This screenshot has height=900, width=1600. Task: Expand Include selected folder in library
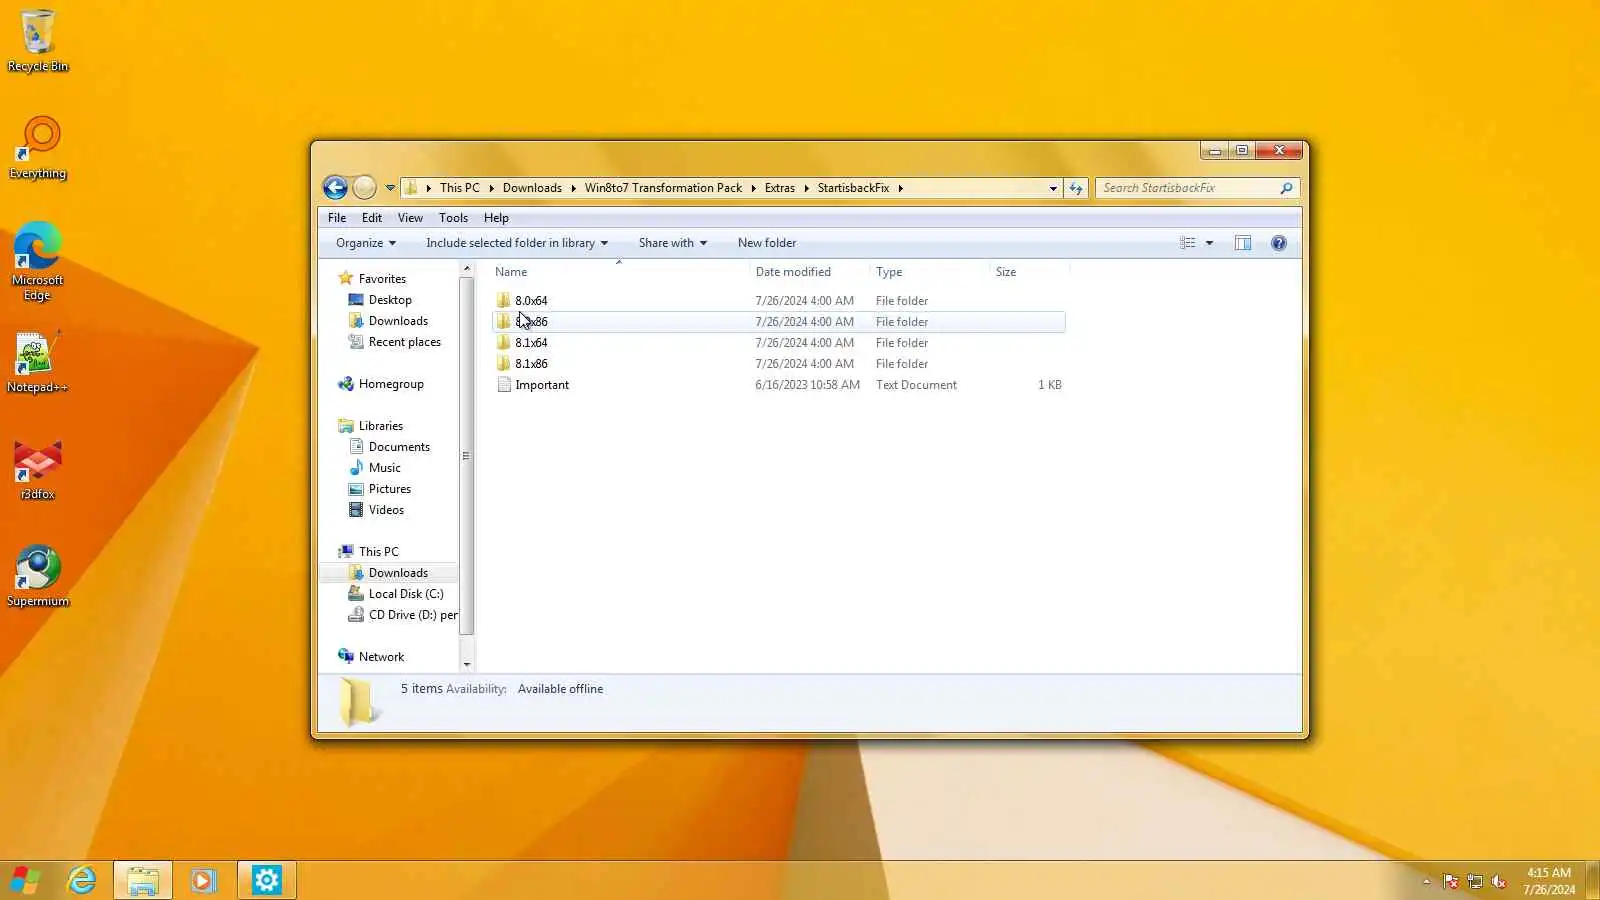coord(517,243)
